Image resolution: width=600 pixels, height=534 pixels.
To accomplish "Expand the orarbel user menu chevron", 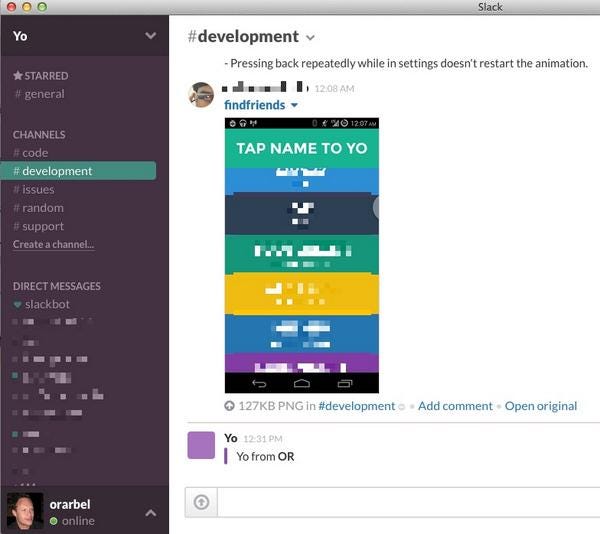I will [x=151, y=513].
